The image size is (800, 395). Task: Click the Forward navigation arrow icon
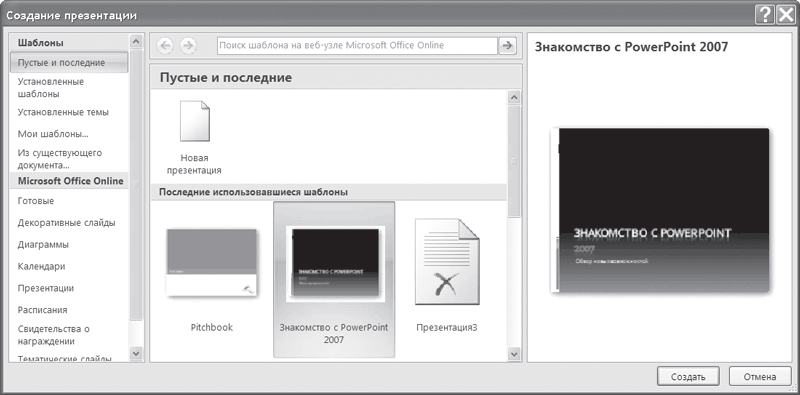[x=188, y=45]
